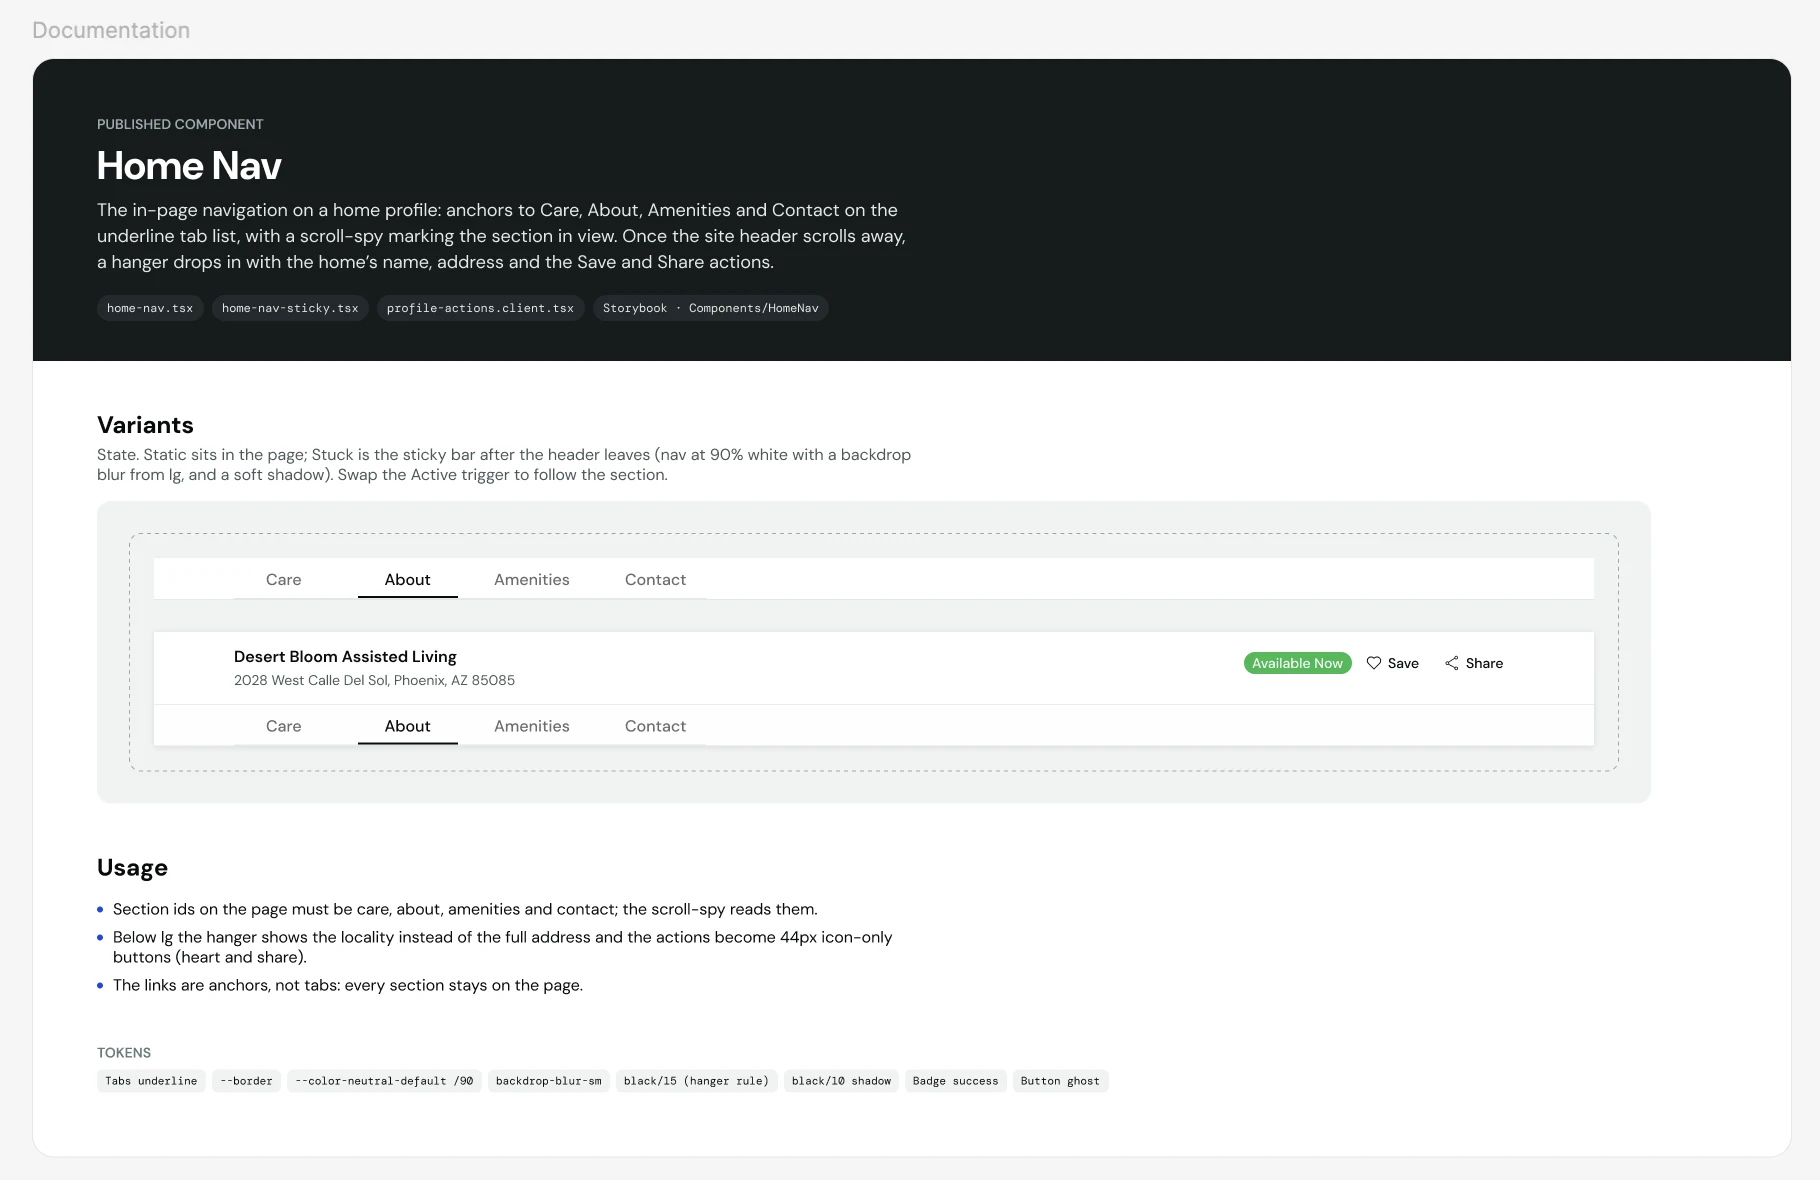The image size is (1820, 1180).
Task: Click the Home Nav title
Action: click(x=189, y=166)
